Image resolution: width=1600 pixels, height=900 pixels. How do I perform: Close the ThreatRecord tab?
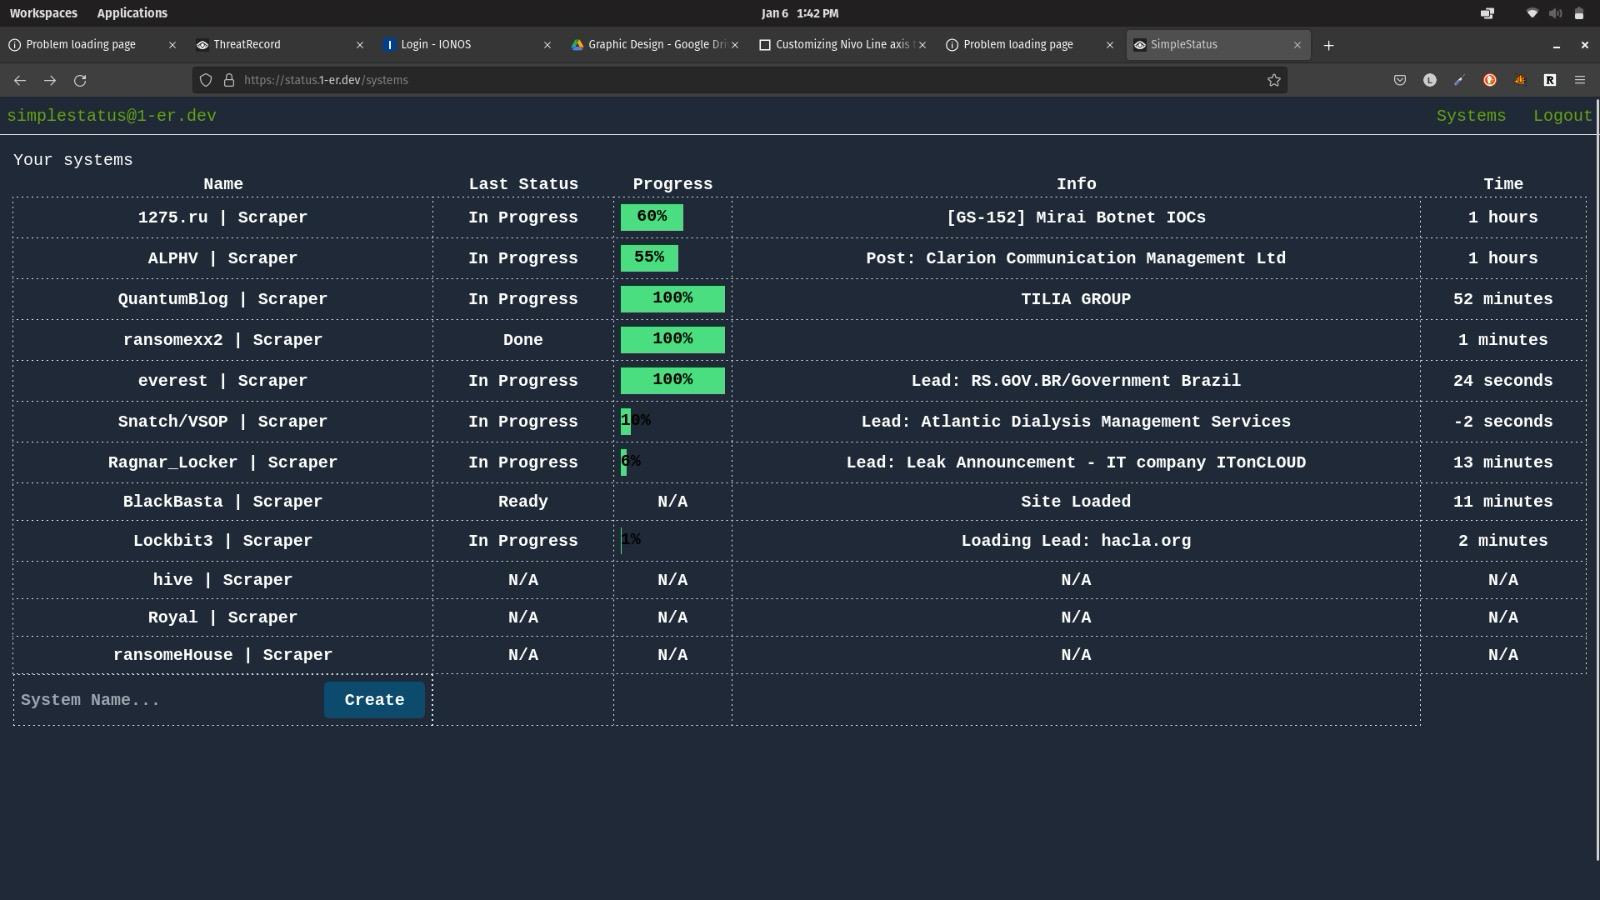360,45
